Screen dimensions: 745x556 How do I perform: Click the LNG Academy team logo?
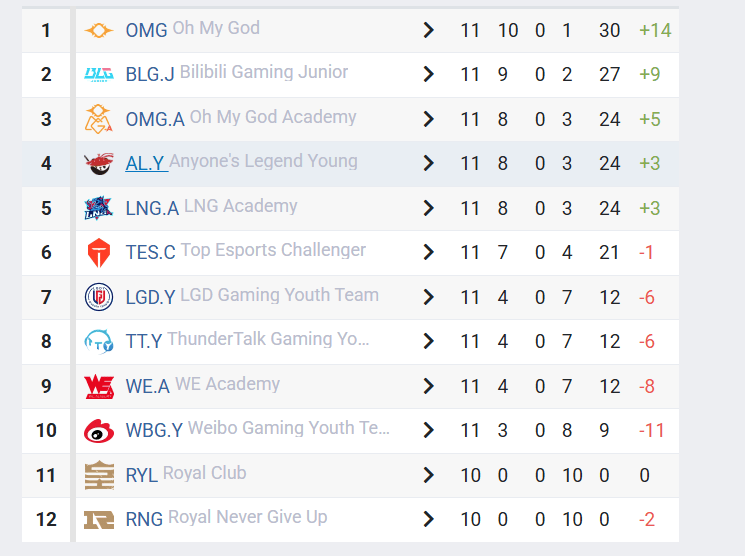click(x=99, y=208)
